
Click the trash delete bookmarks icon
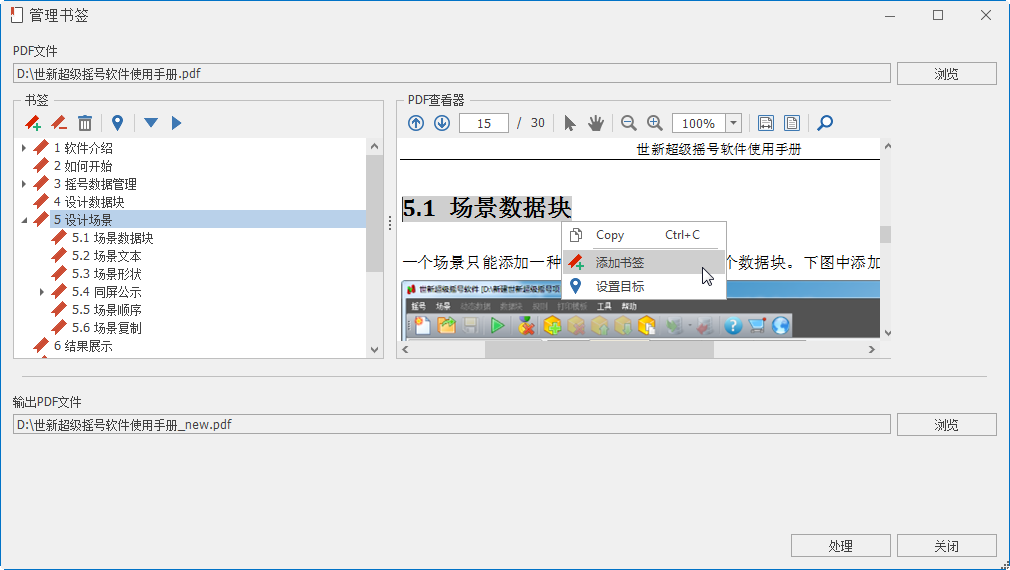(85, 122)
